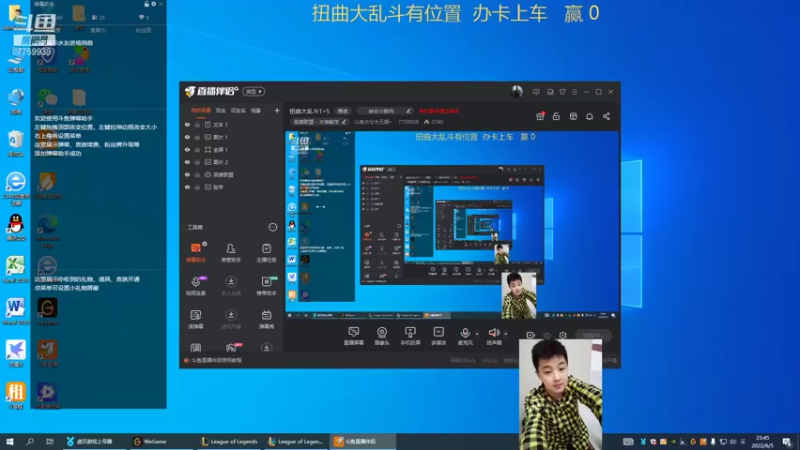This screenshot has width=800, height=450.
Task: Toggle visibility of 全屏 1 layer
Action: (187, 149)
